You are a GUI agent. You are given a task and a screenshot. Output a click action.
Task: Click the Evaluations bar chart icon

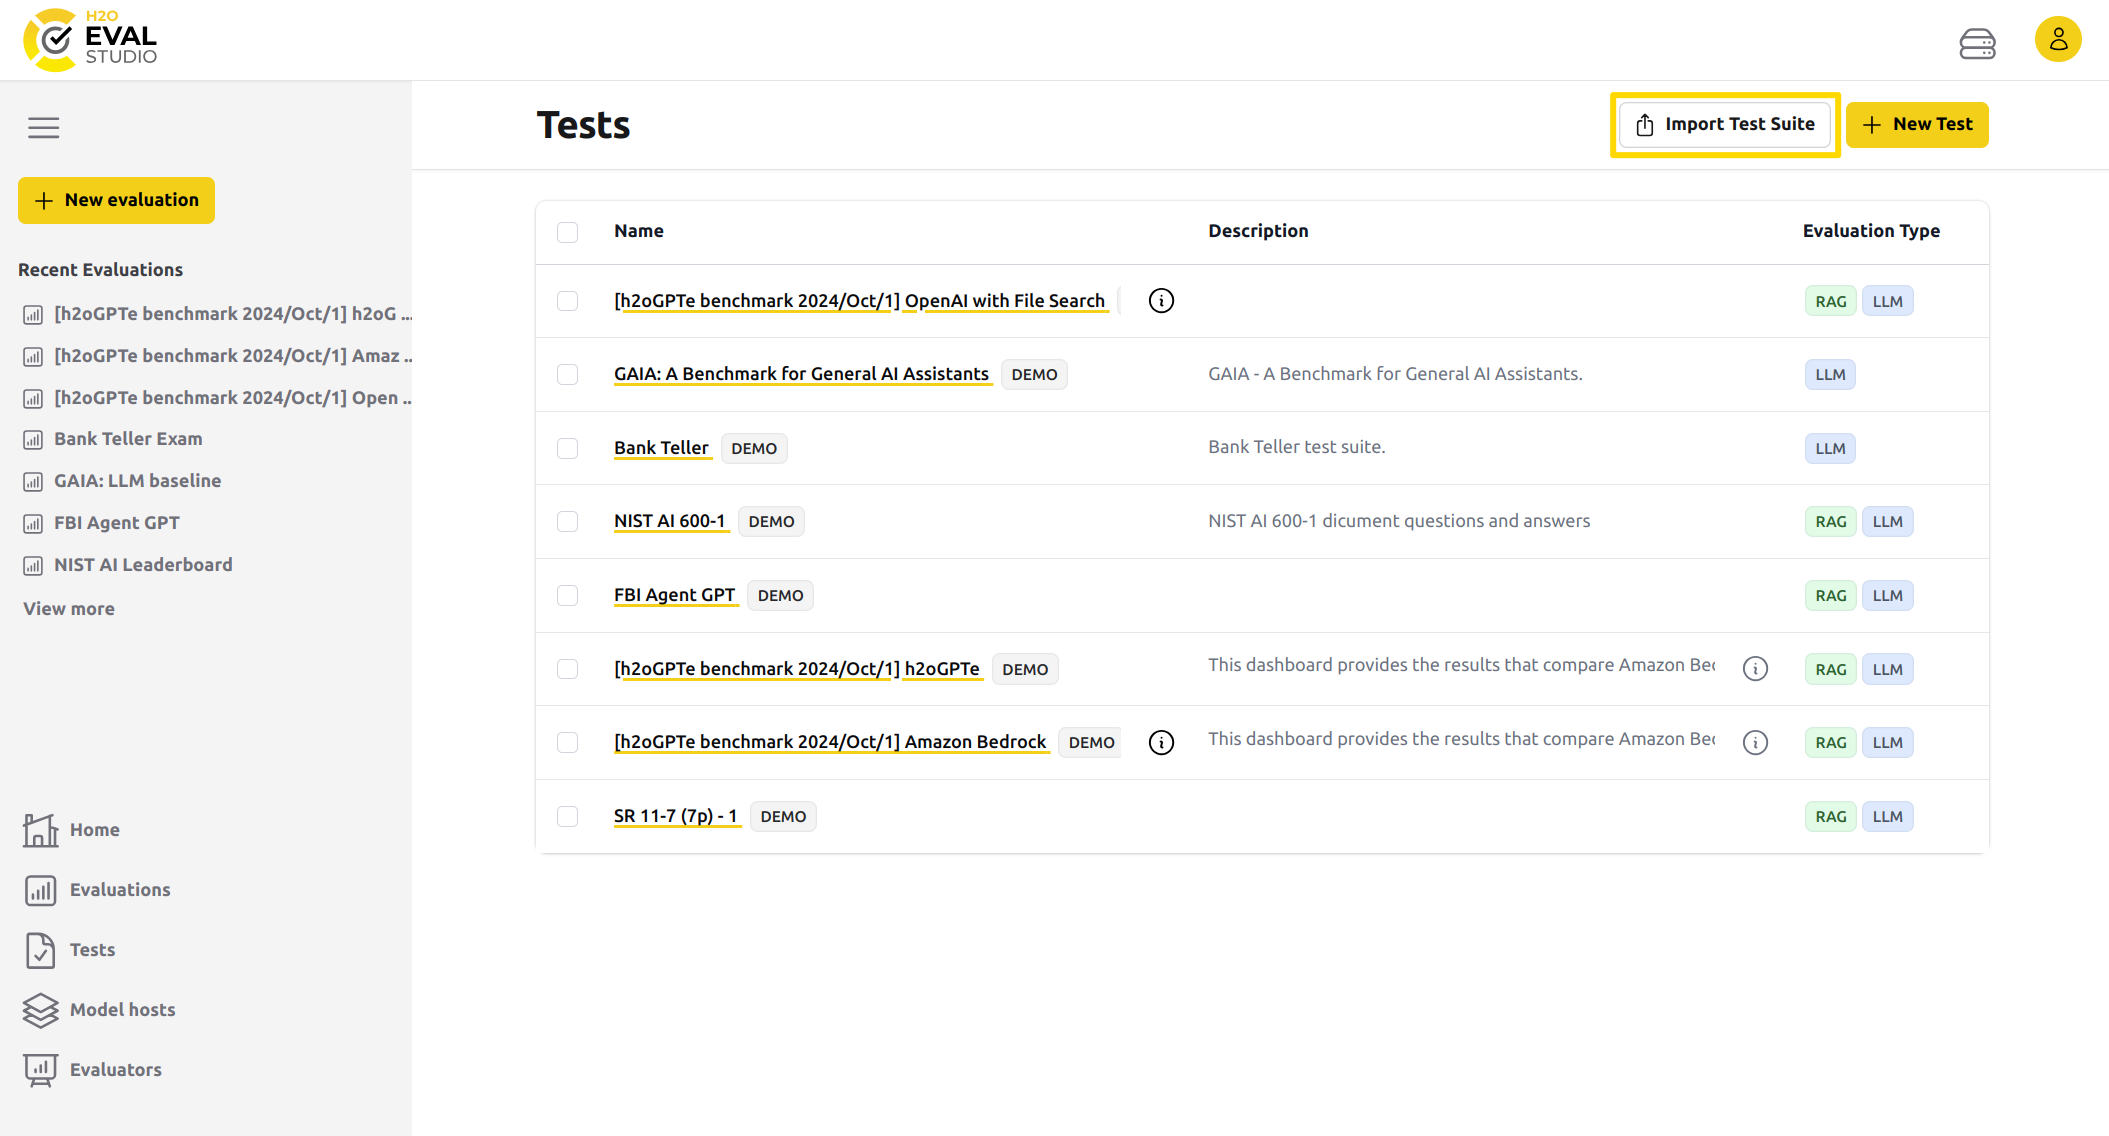coord(40,890)
